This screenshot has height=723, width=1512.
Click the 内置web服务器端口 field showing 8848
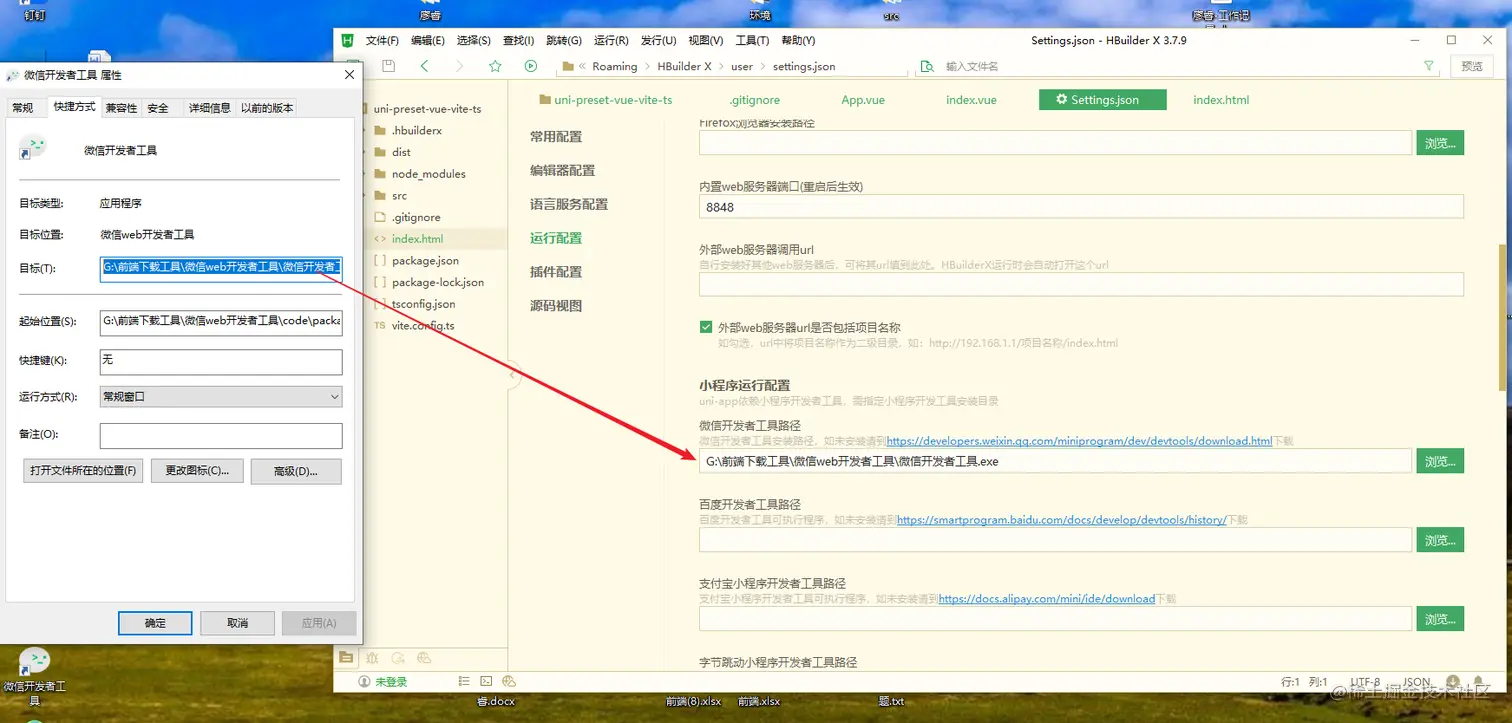1081,207
